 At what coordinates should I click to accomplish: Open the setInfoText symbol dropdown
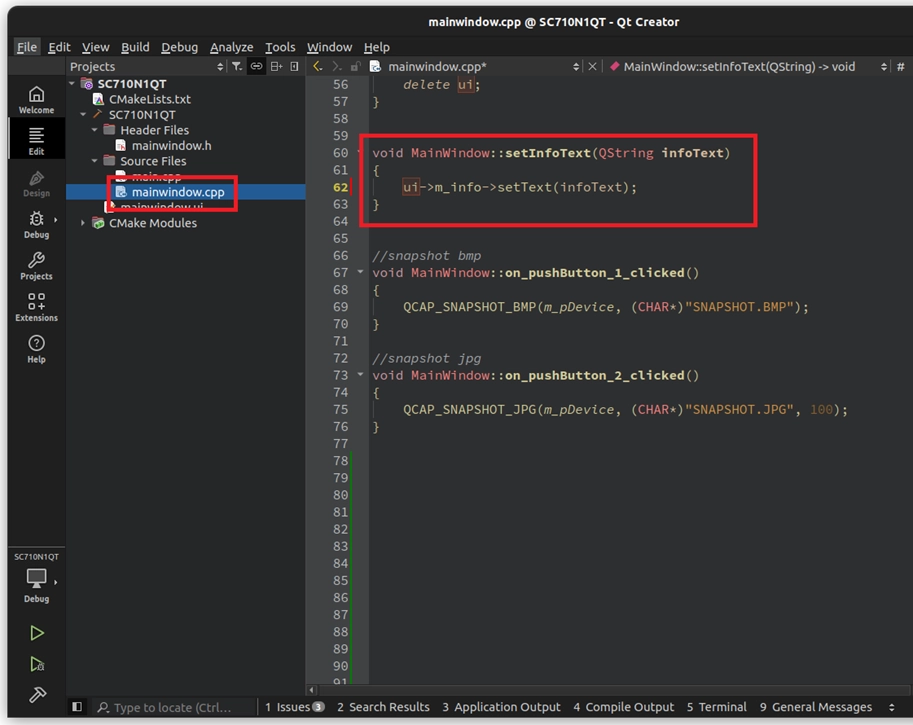tap(884, 66)
